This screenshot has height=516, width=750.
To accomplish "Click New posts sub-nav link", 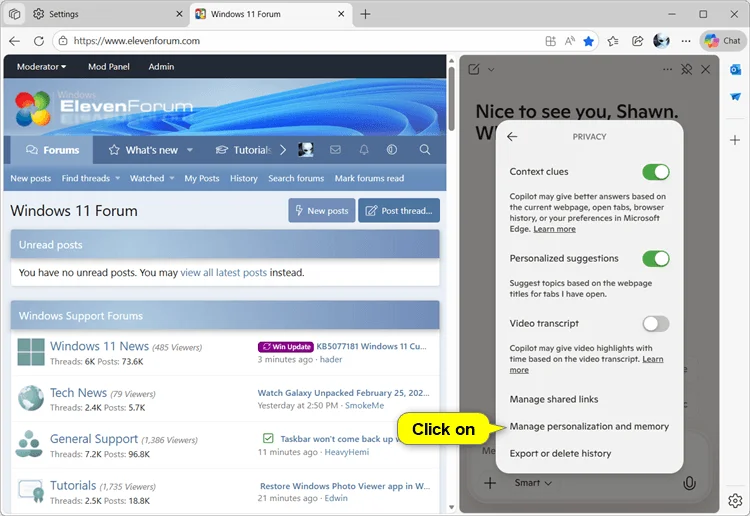I will coord(31,178).
